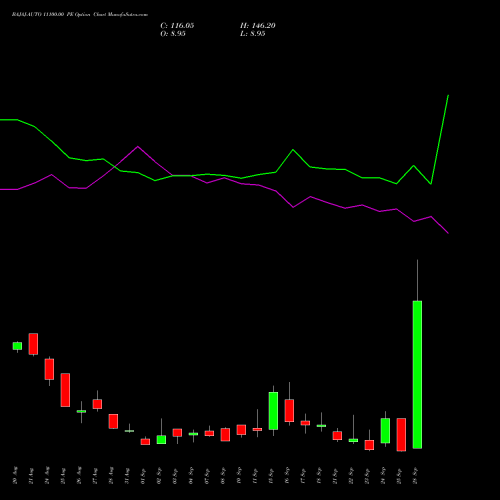Click the 21 Aug date label
This screenshot has height=500, width=500.
coord(31,475)
